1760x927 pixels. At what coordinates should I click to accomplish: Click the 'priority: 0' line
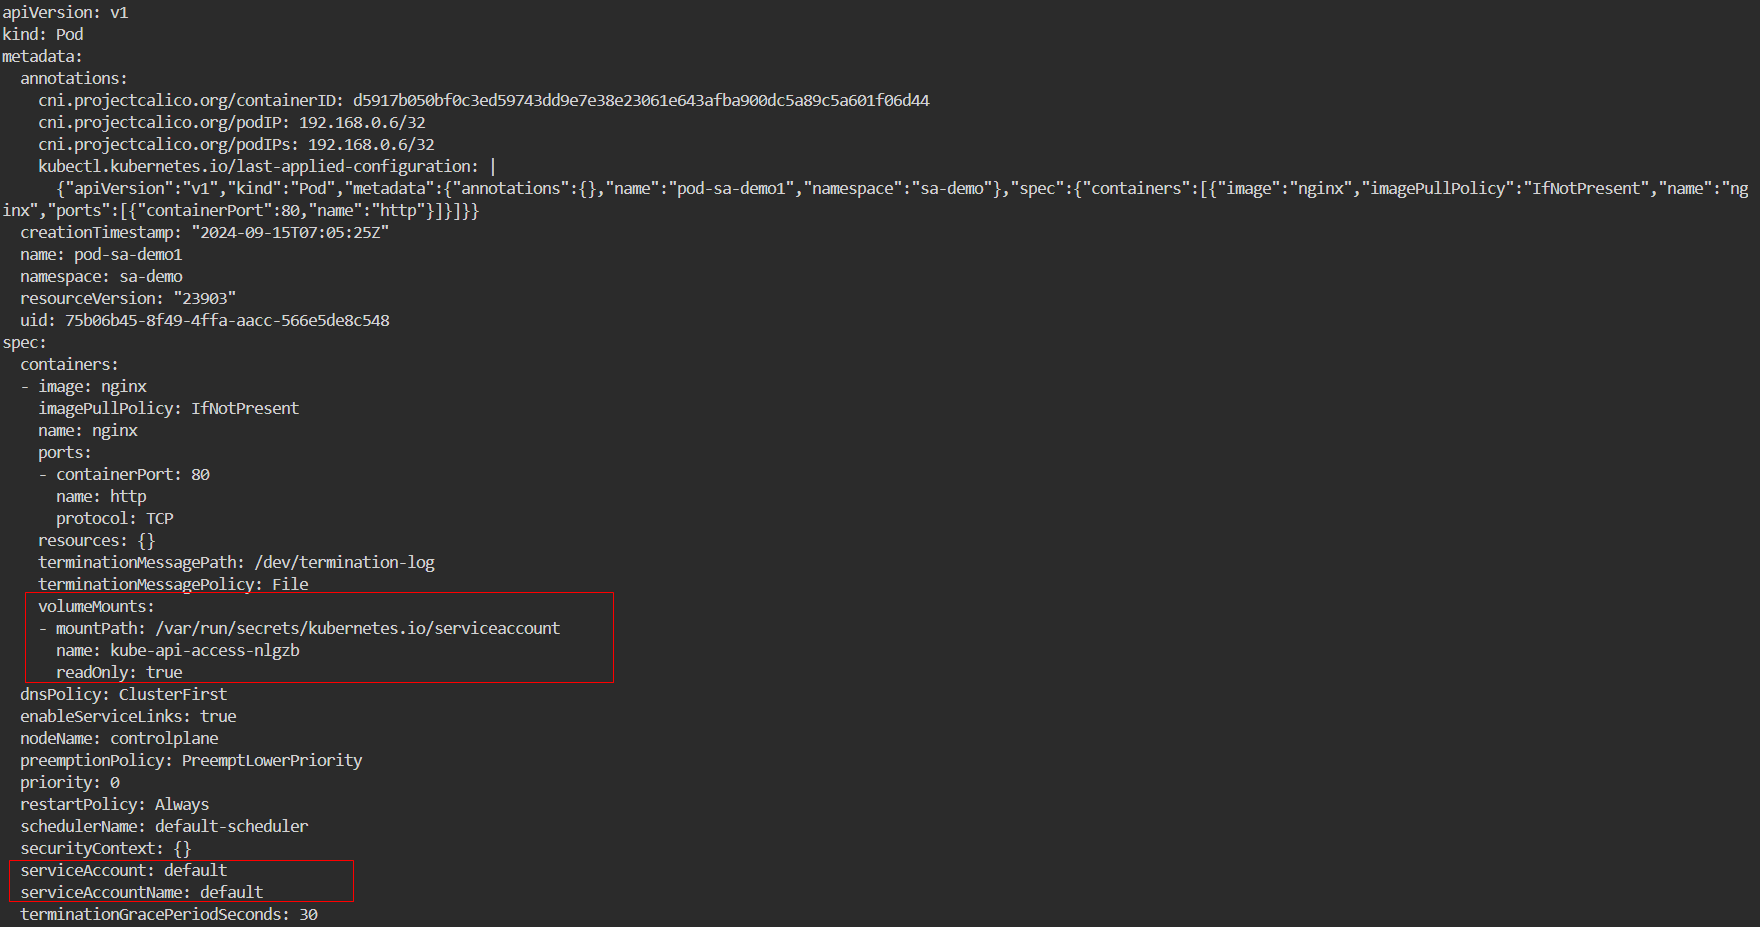[x=70, y=783]
